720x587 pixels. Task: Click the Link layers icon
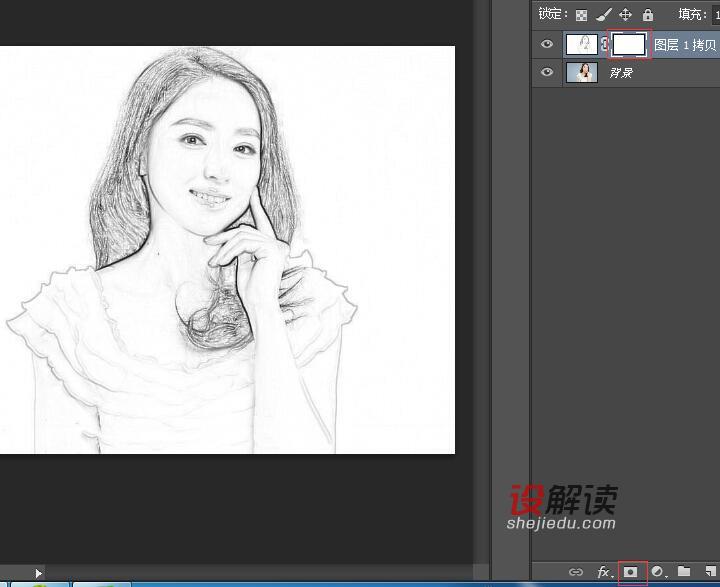click(x=576, y=572)
